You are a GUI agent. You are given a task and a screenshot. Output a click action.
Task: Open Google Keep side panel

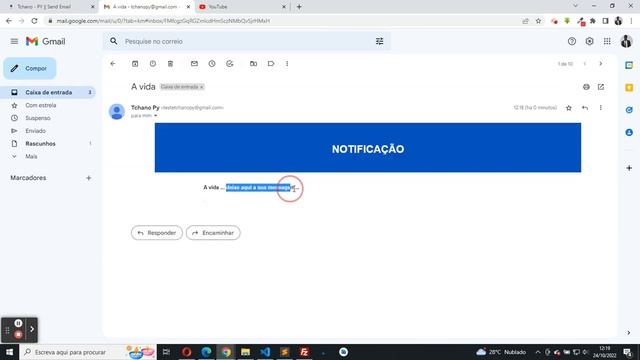pos(629,88)
